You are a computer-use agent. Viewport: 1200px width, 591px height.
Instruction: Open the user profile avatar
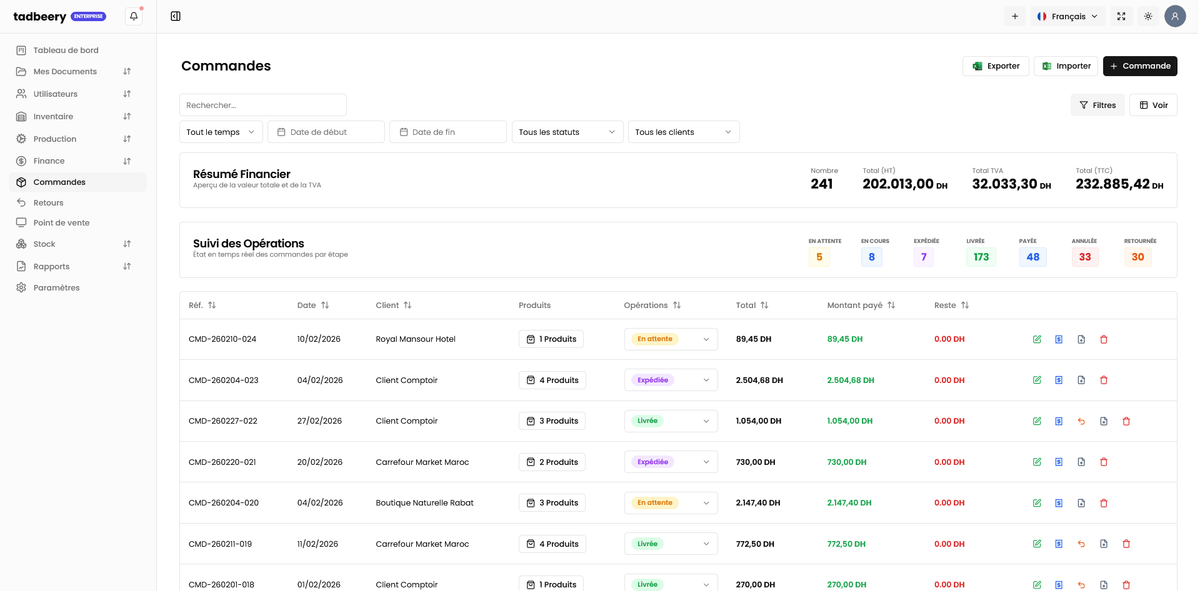click(x=1175, y=16)
